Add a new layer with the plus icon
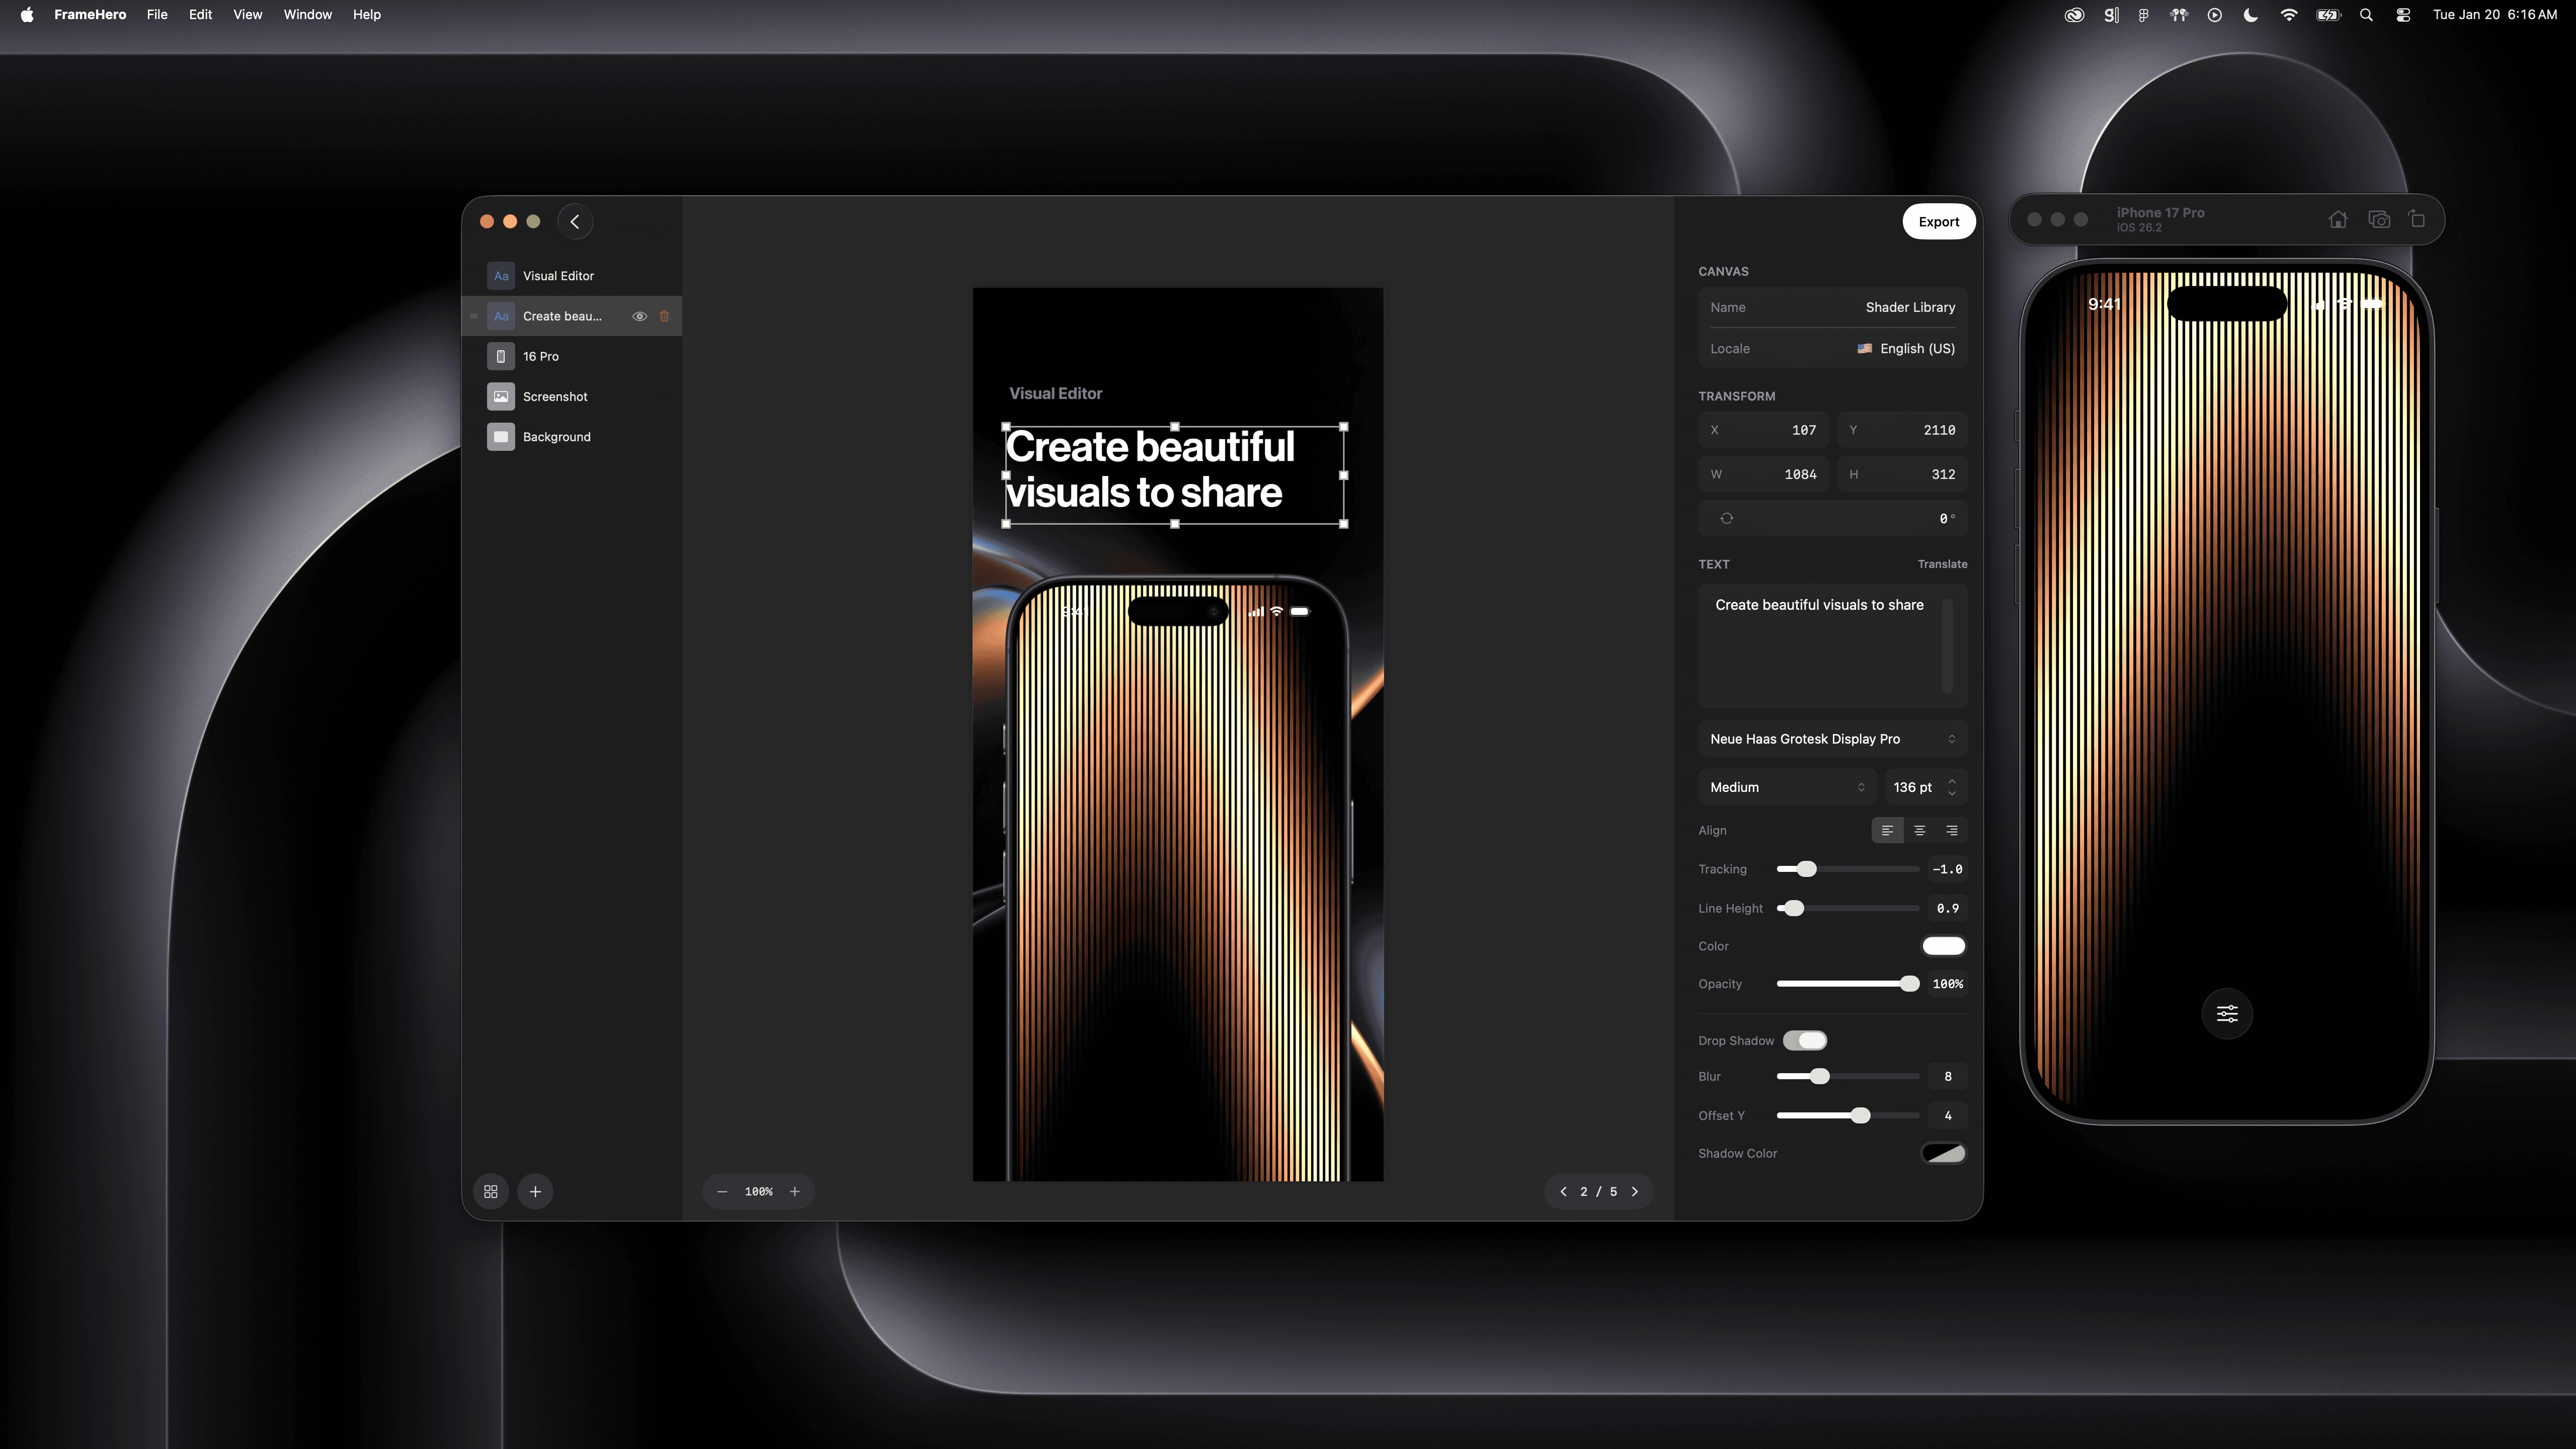This screenshot has width=2576, height=1449. coord(535,1191)
